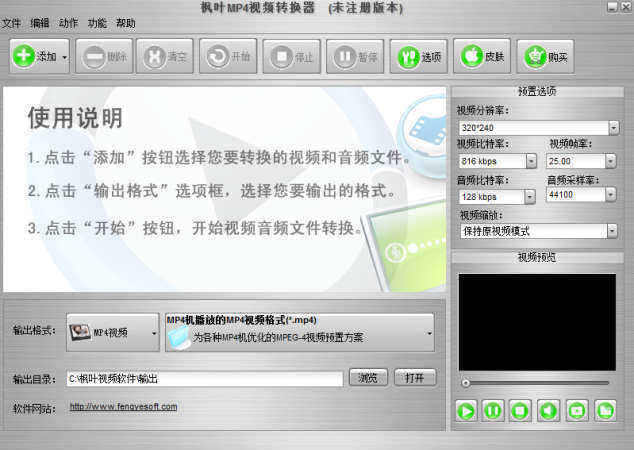Open the 文件 (File) menu

pyautogui.click(x=11, y=23)
